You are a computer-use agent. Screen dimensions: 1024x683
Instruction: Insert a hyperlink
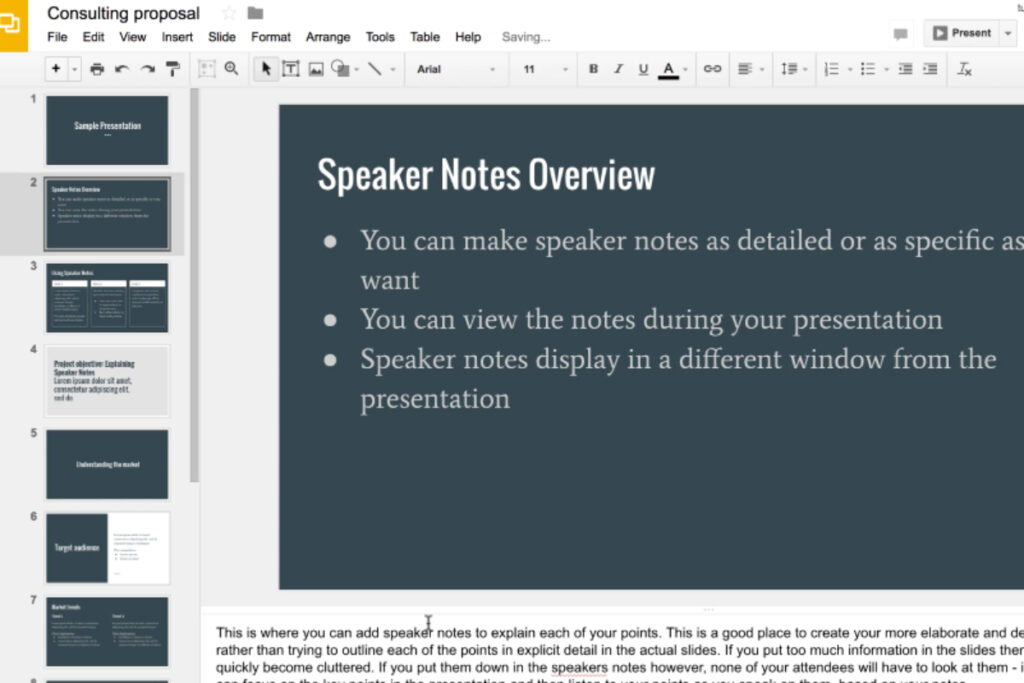(712, 69)
